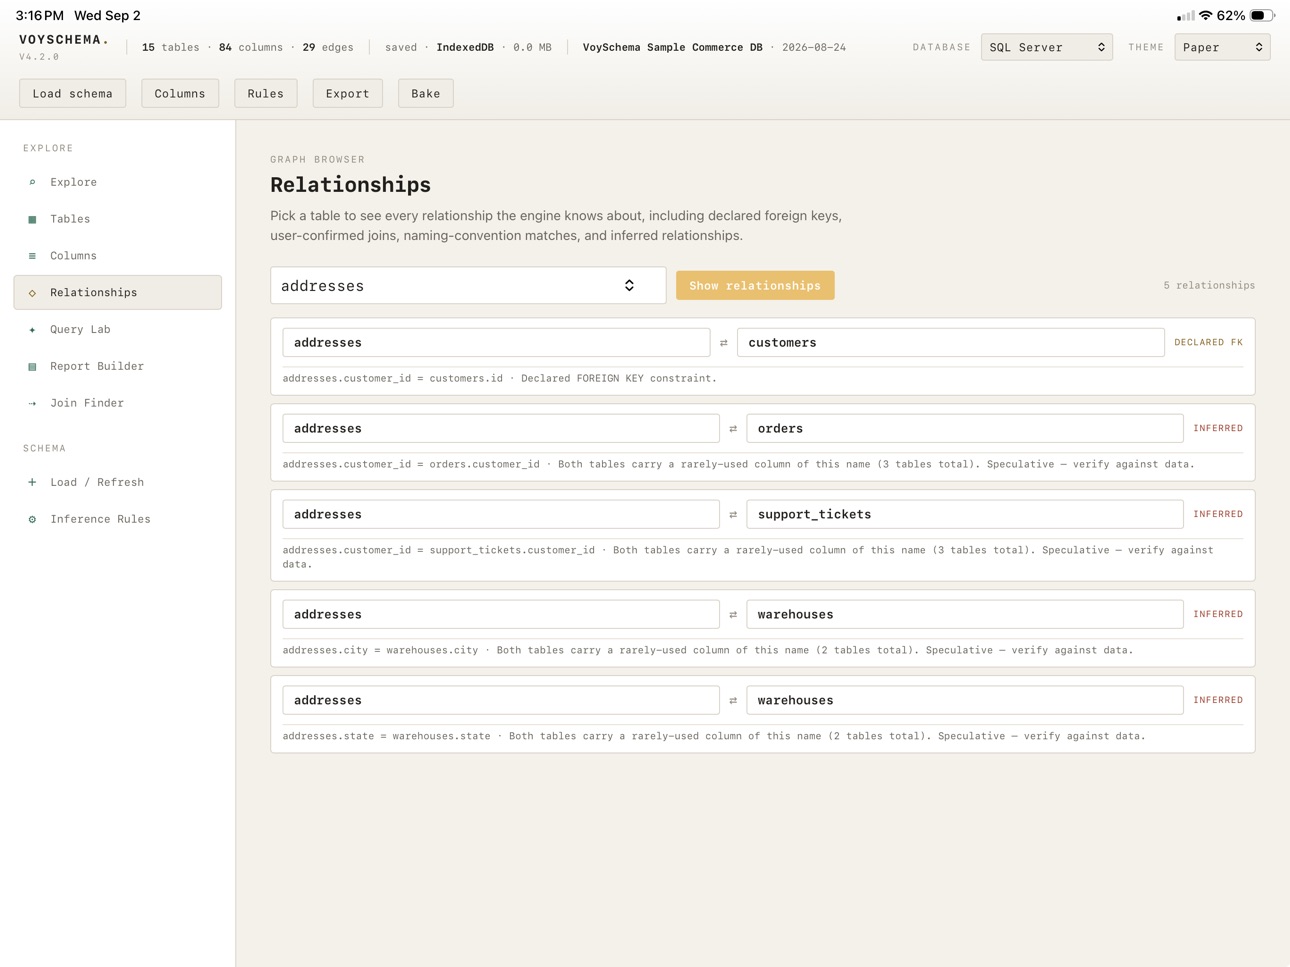This screenshot has height=967, width=1290.
Task: Click swap icon between addresses and support_tickets
Action: [733, 515]
